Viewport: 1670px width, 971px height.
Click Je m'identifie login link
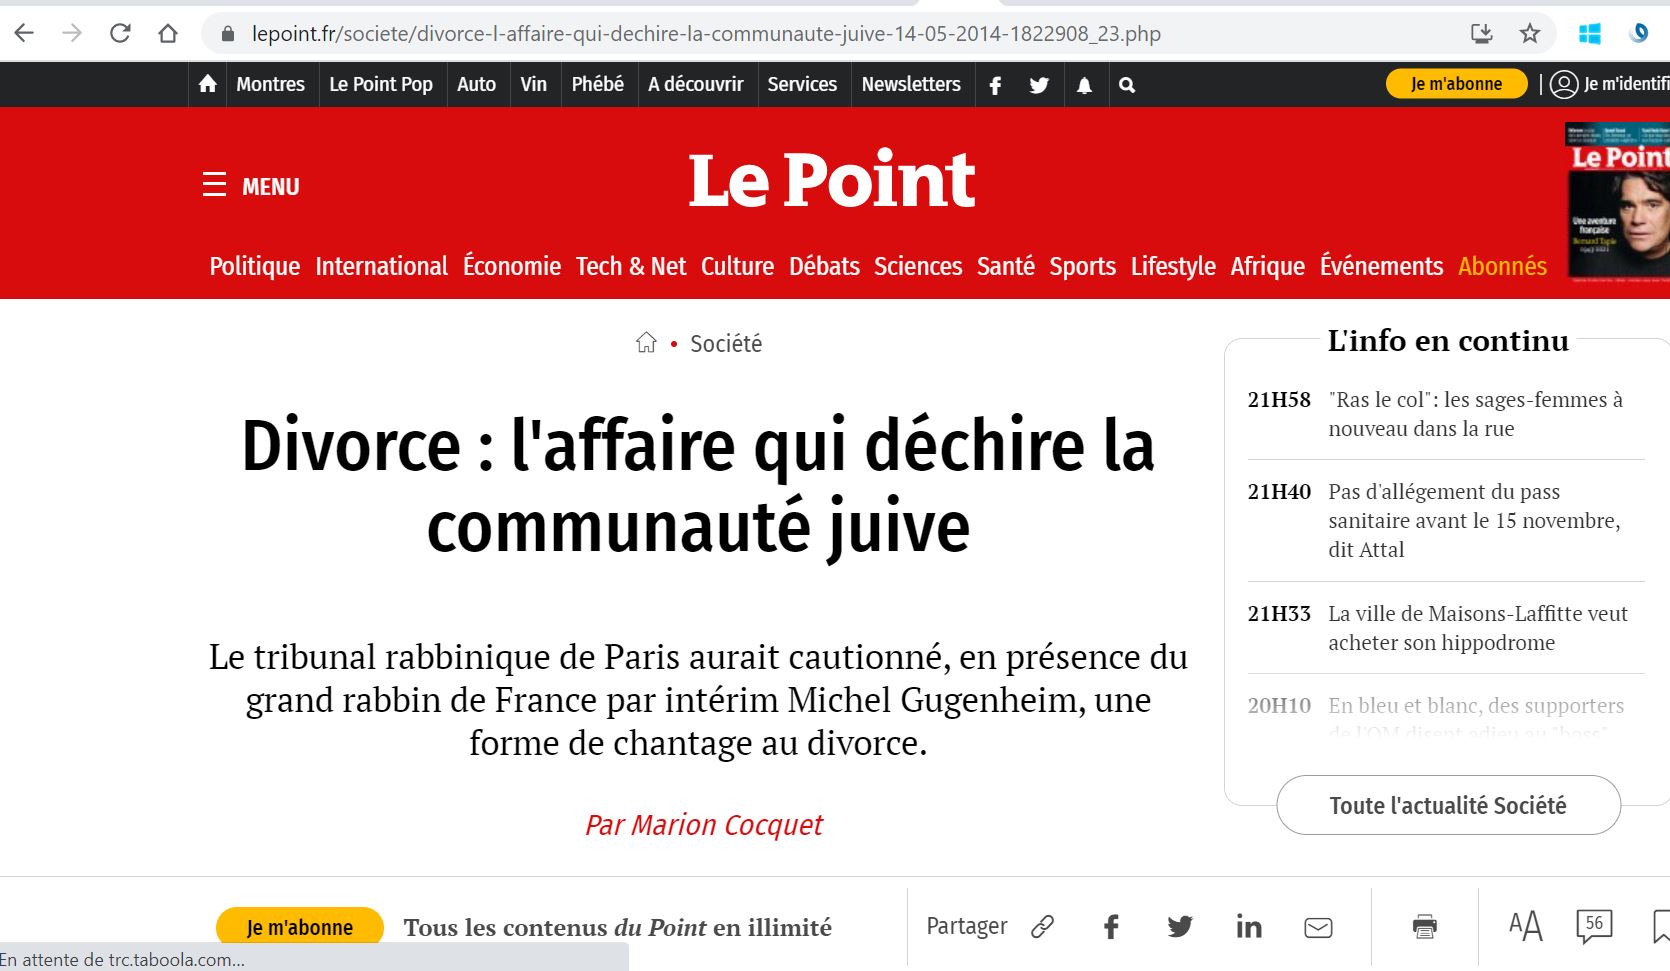[1626, 84]
